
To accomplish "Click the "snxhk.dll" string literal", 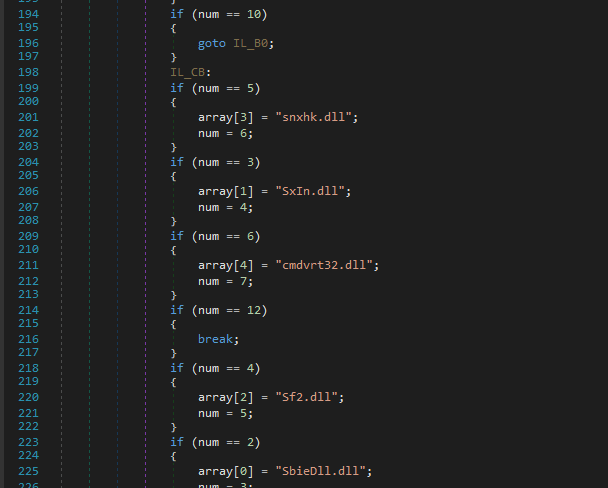I will (x=313, y=117).
